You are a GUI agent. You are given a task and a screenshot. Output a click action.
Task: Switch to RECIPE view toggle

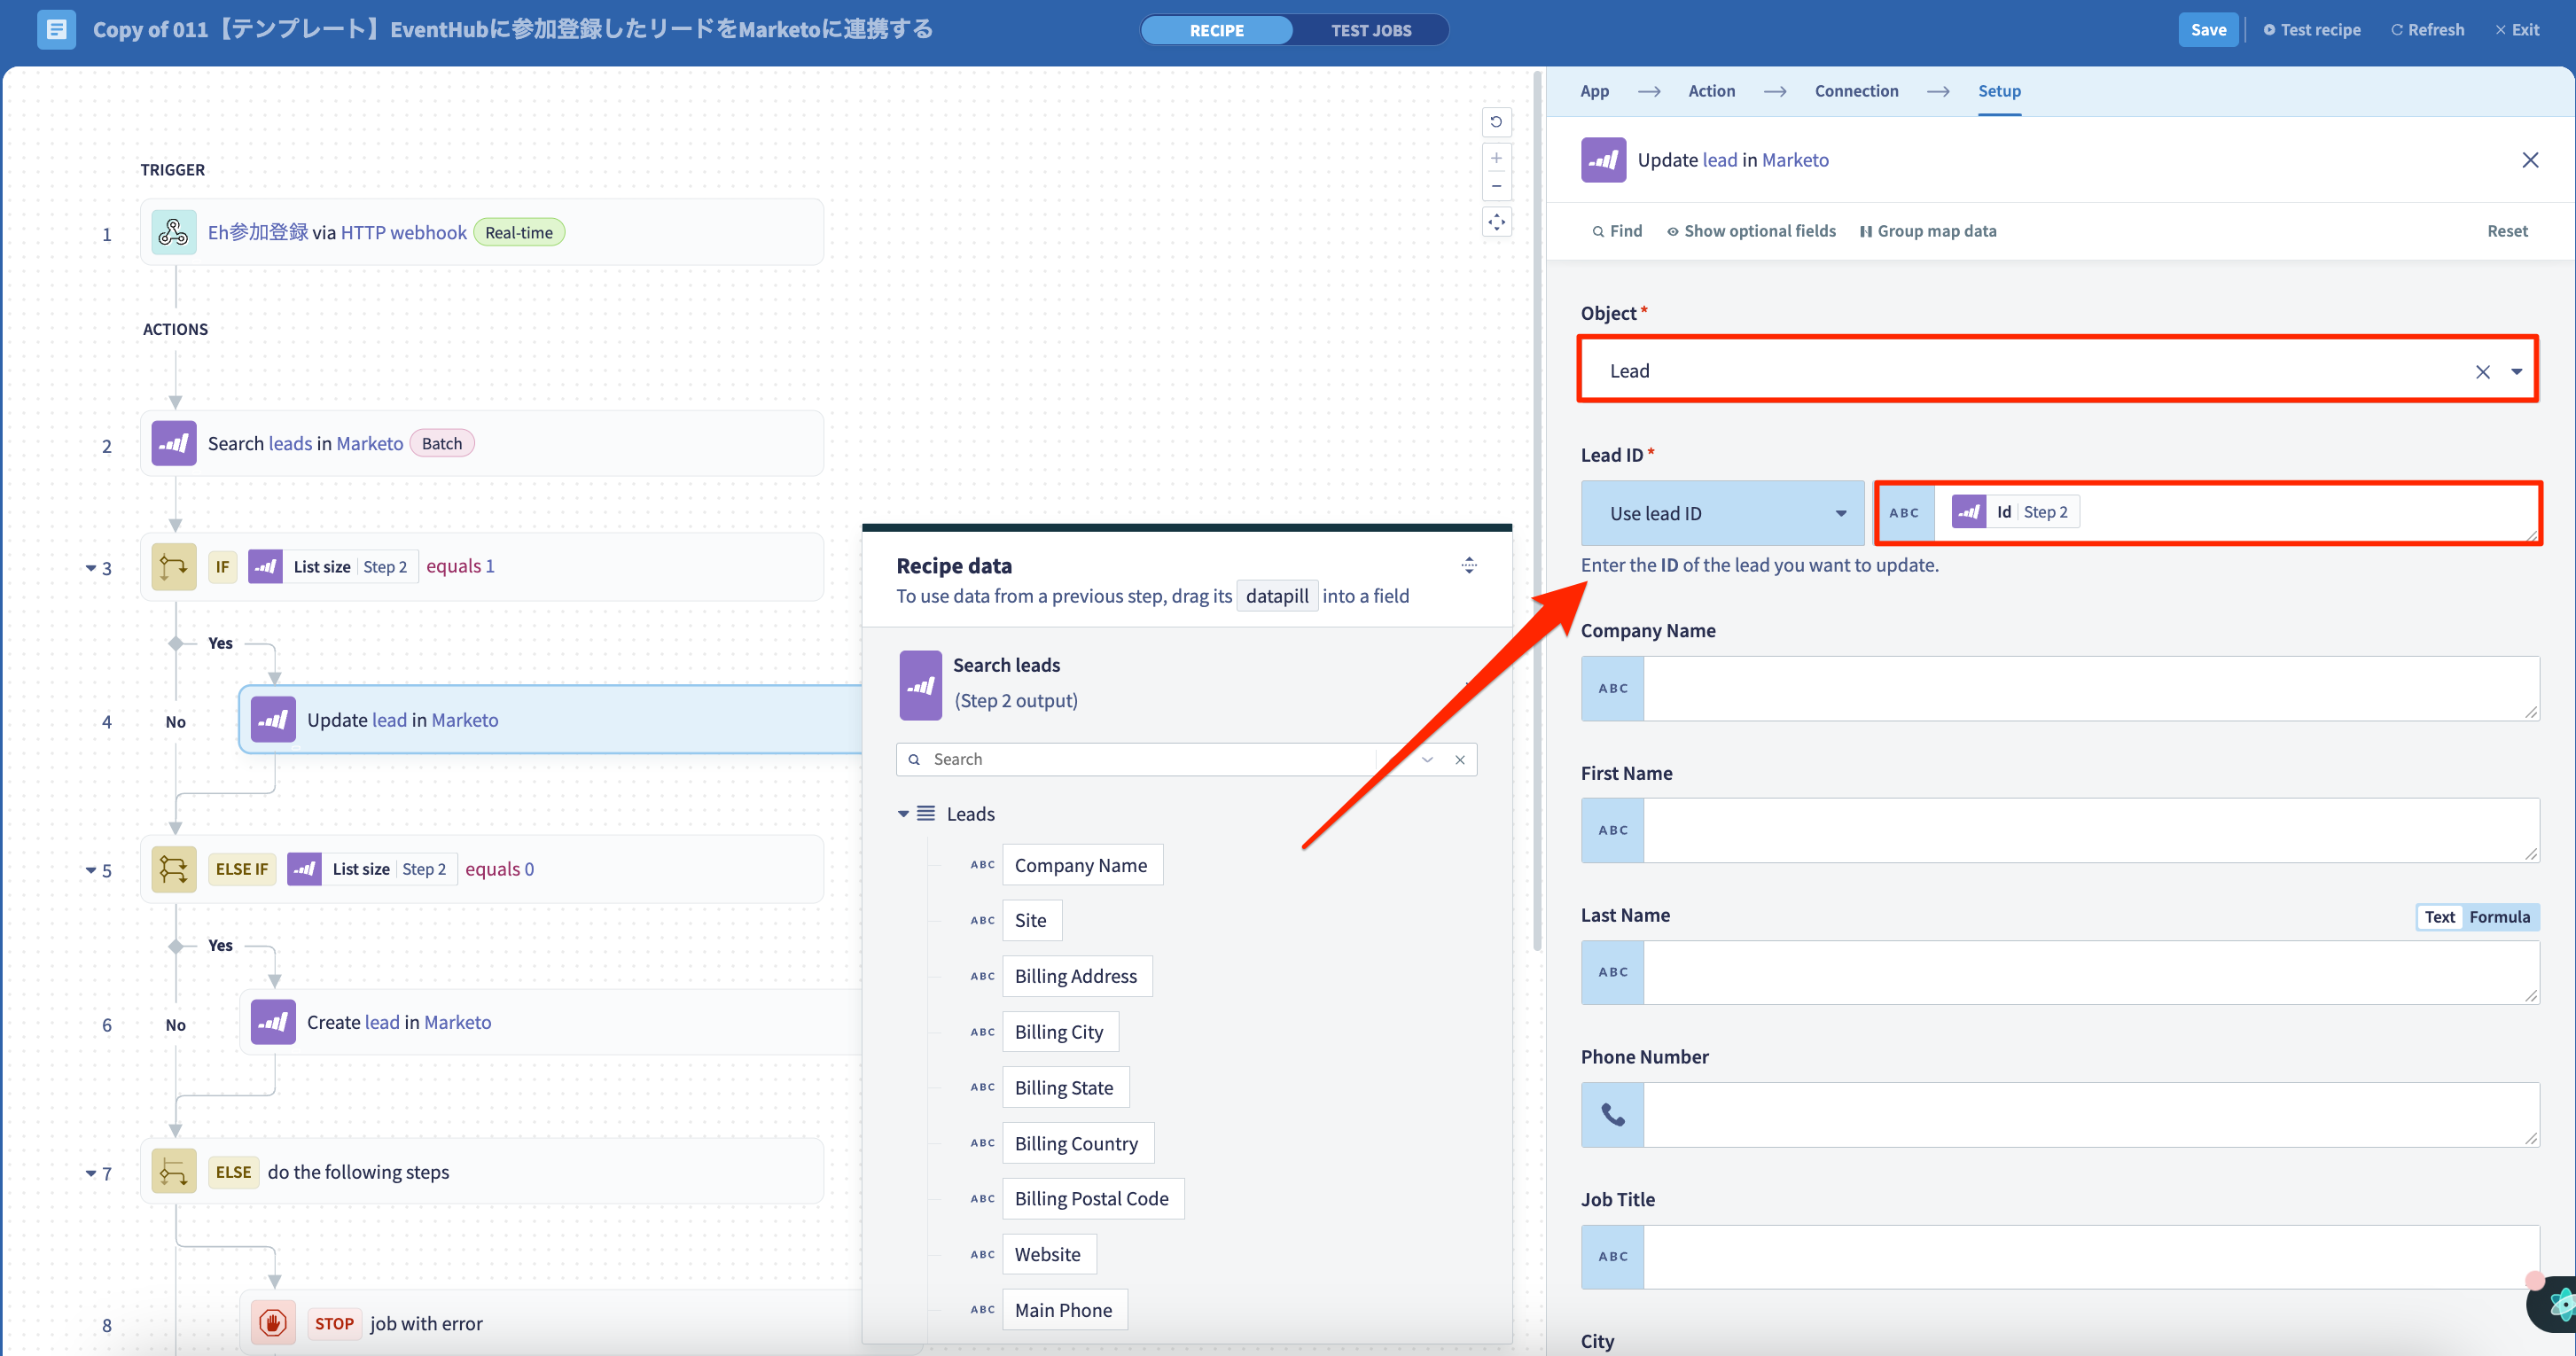tap(1217, 30)
